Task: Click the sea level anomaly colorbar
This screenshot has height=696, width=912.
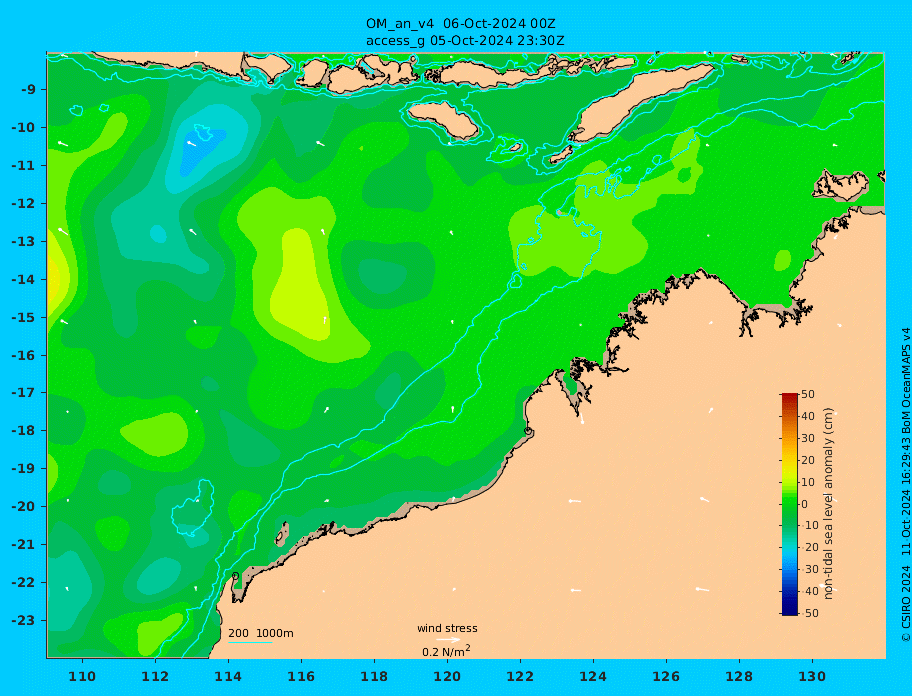Action: pyautogui.click(x=789, y=504)
